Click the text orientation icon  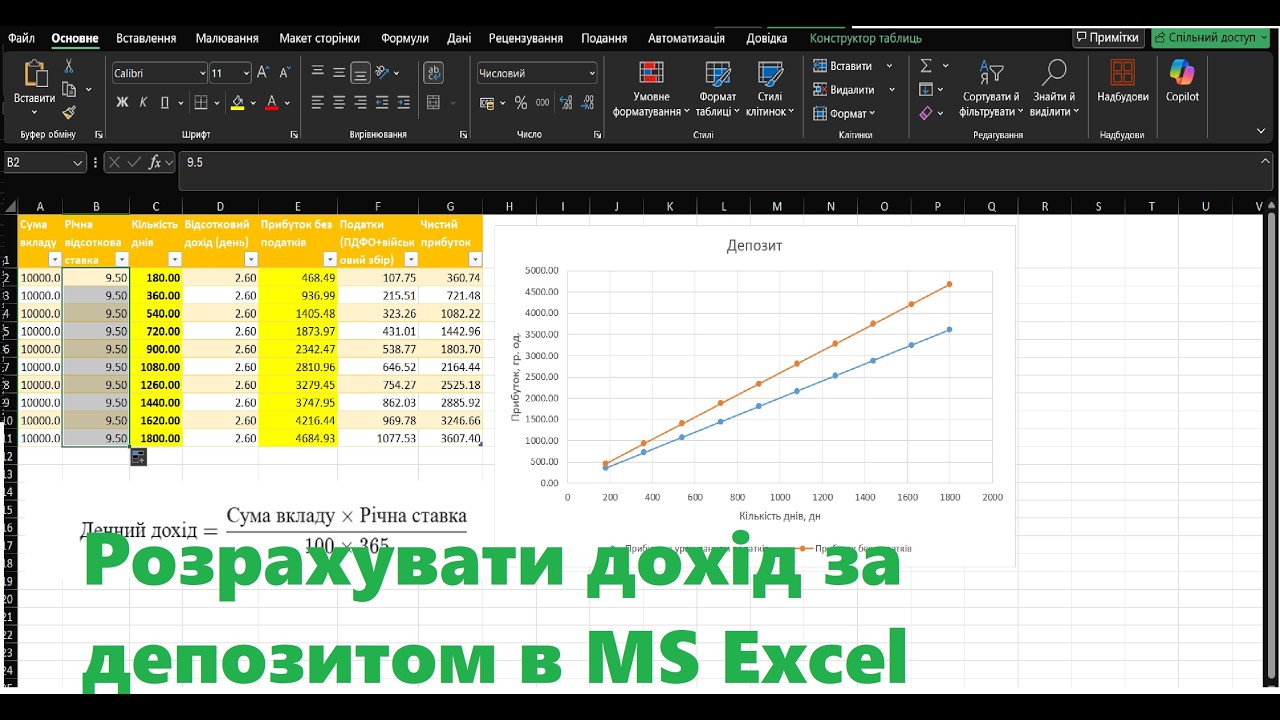click(x=383, y=73)
